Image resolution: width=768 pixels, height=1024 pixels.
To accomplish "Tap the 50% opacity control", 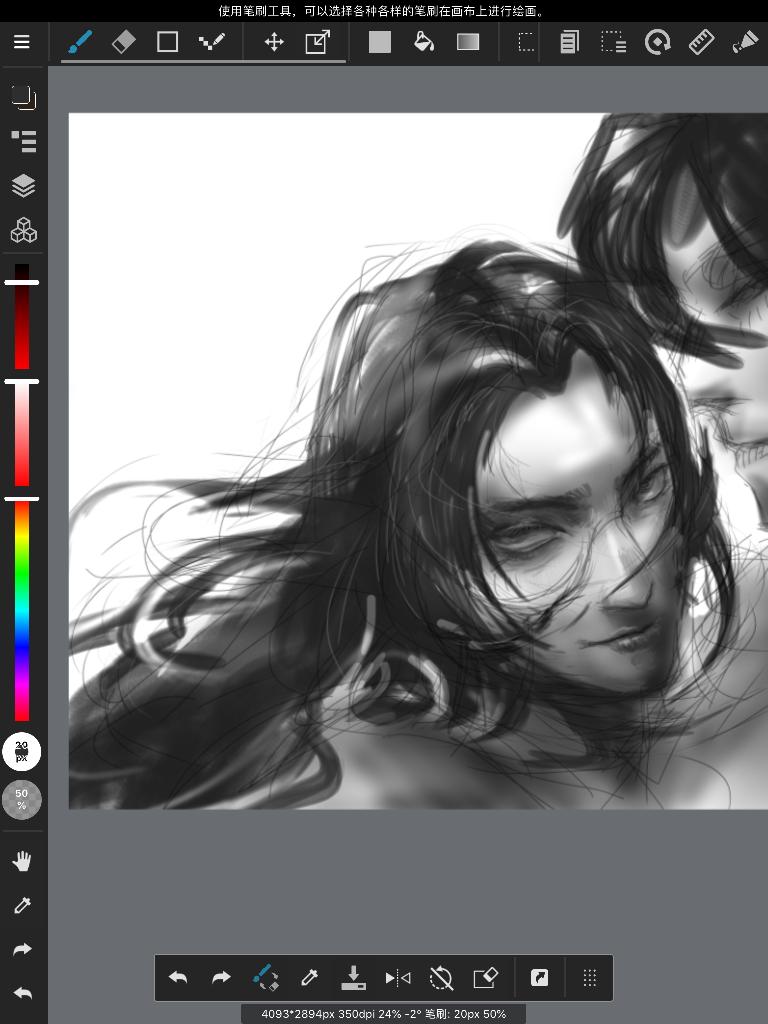I will pyautogui.click(x=22, y=799).
